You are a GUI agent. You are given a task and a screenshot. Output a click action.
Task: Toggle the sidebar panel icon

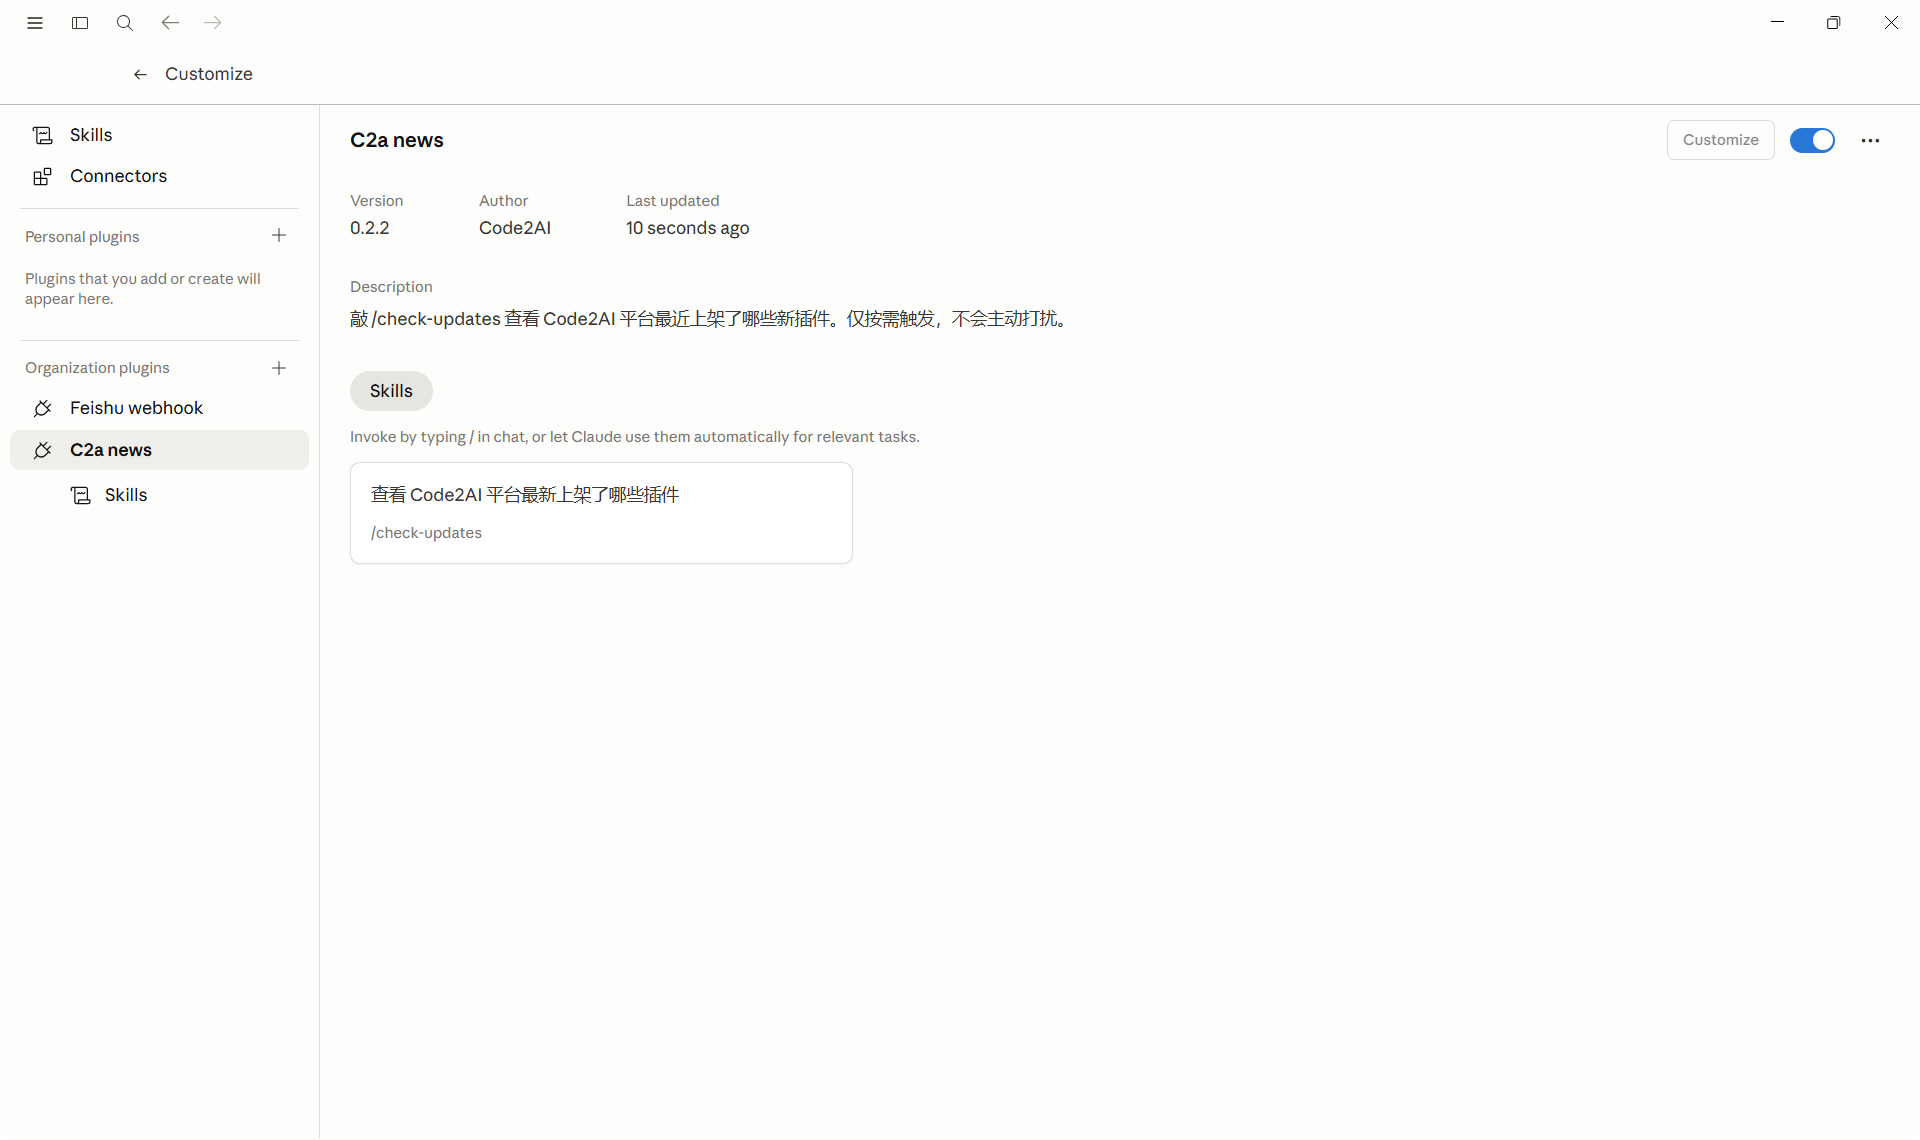(x=80, y=23)
